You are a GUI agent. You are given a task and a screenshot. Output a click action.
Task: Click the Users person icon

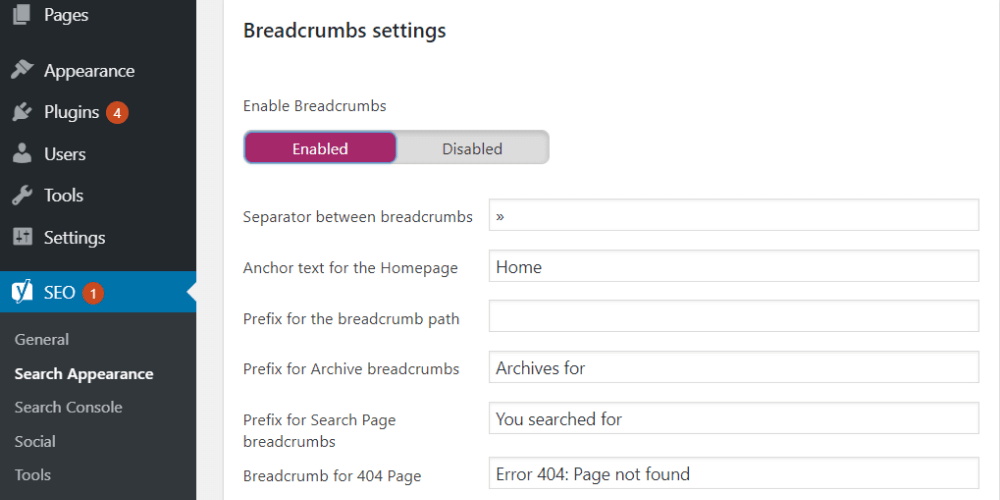(22, 154)
